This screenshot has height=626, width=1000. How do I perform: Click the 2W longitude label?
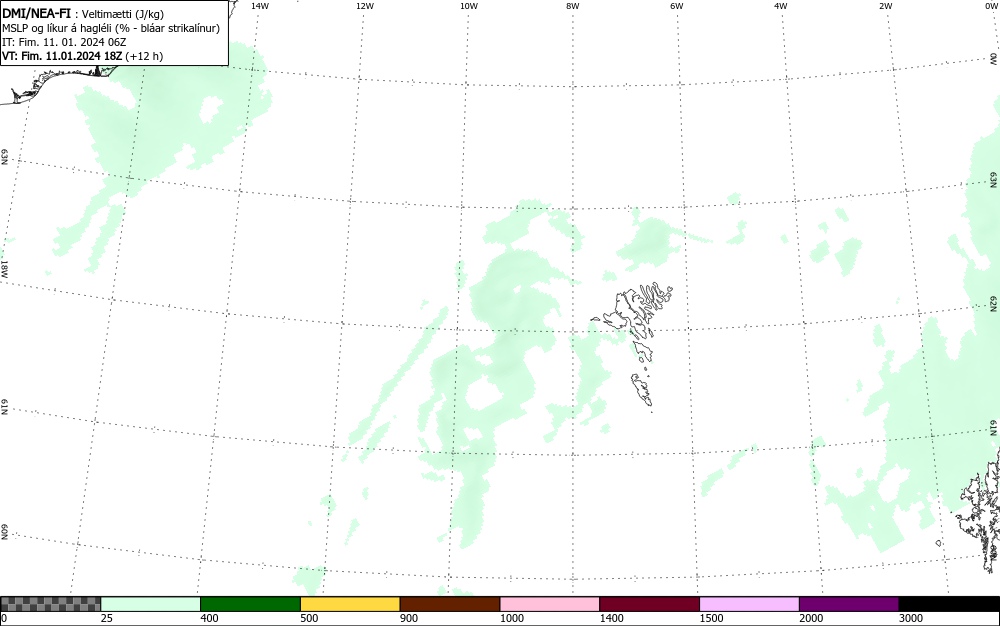point(885,6)
